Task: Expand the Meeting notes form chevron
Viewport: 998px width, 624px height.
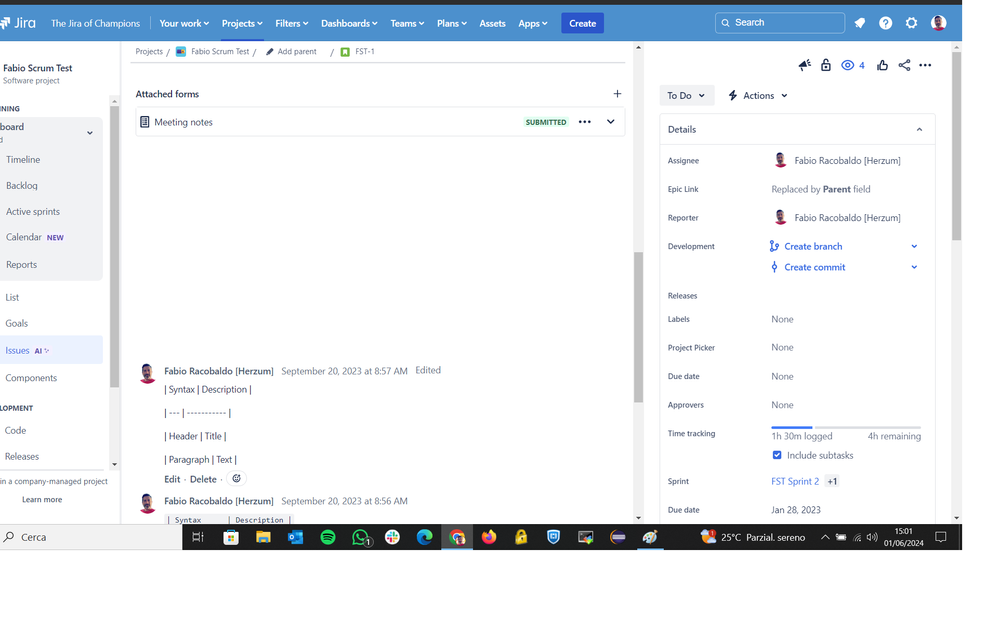Action: [610, 122]
